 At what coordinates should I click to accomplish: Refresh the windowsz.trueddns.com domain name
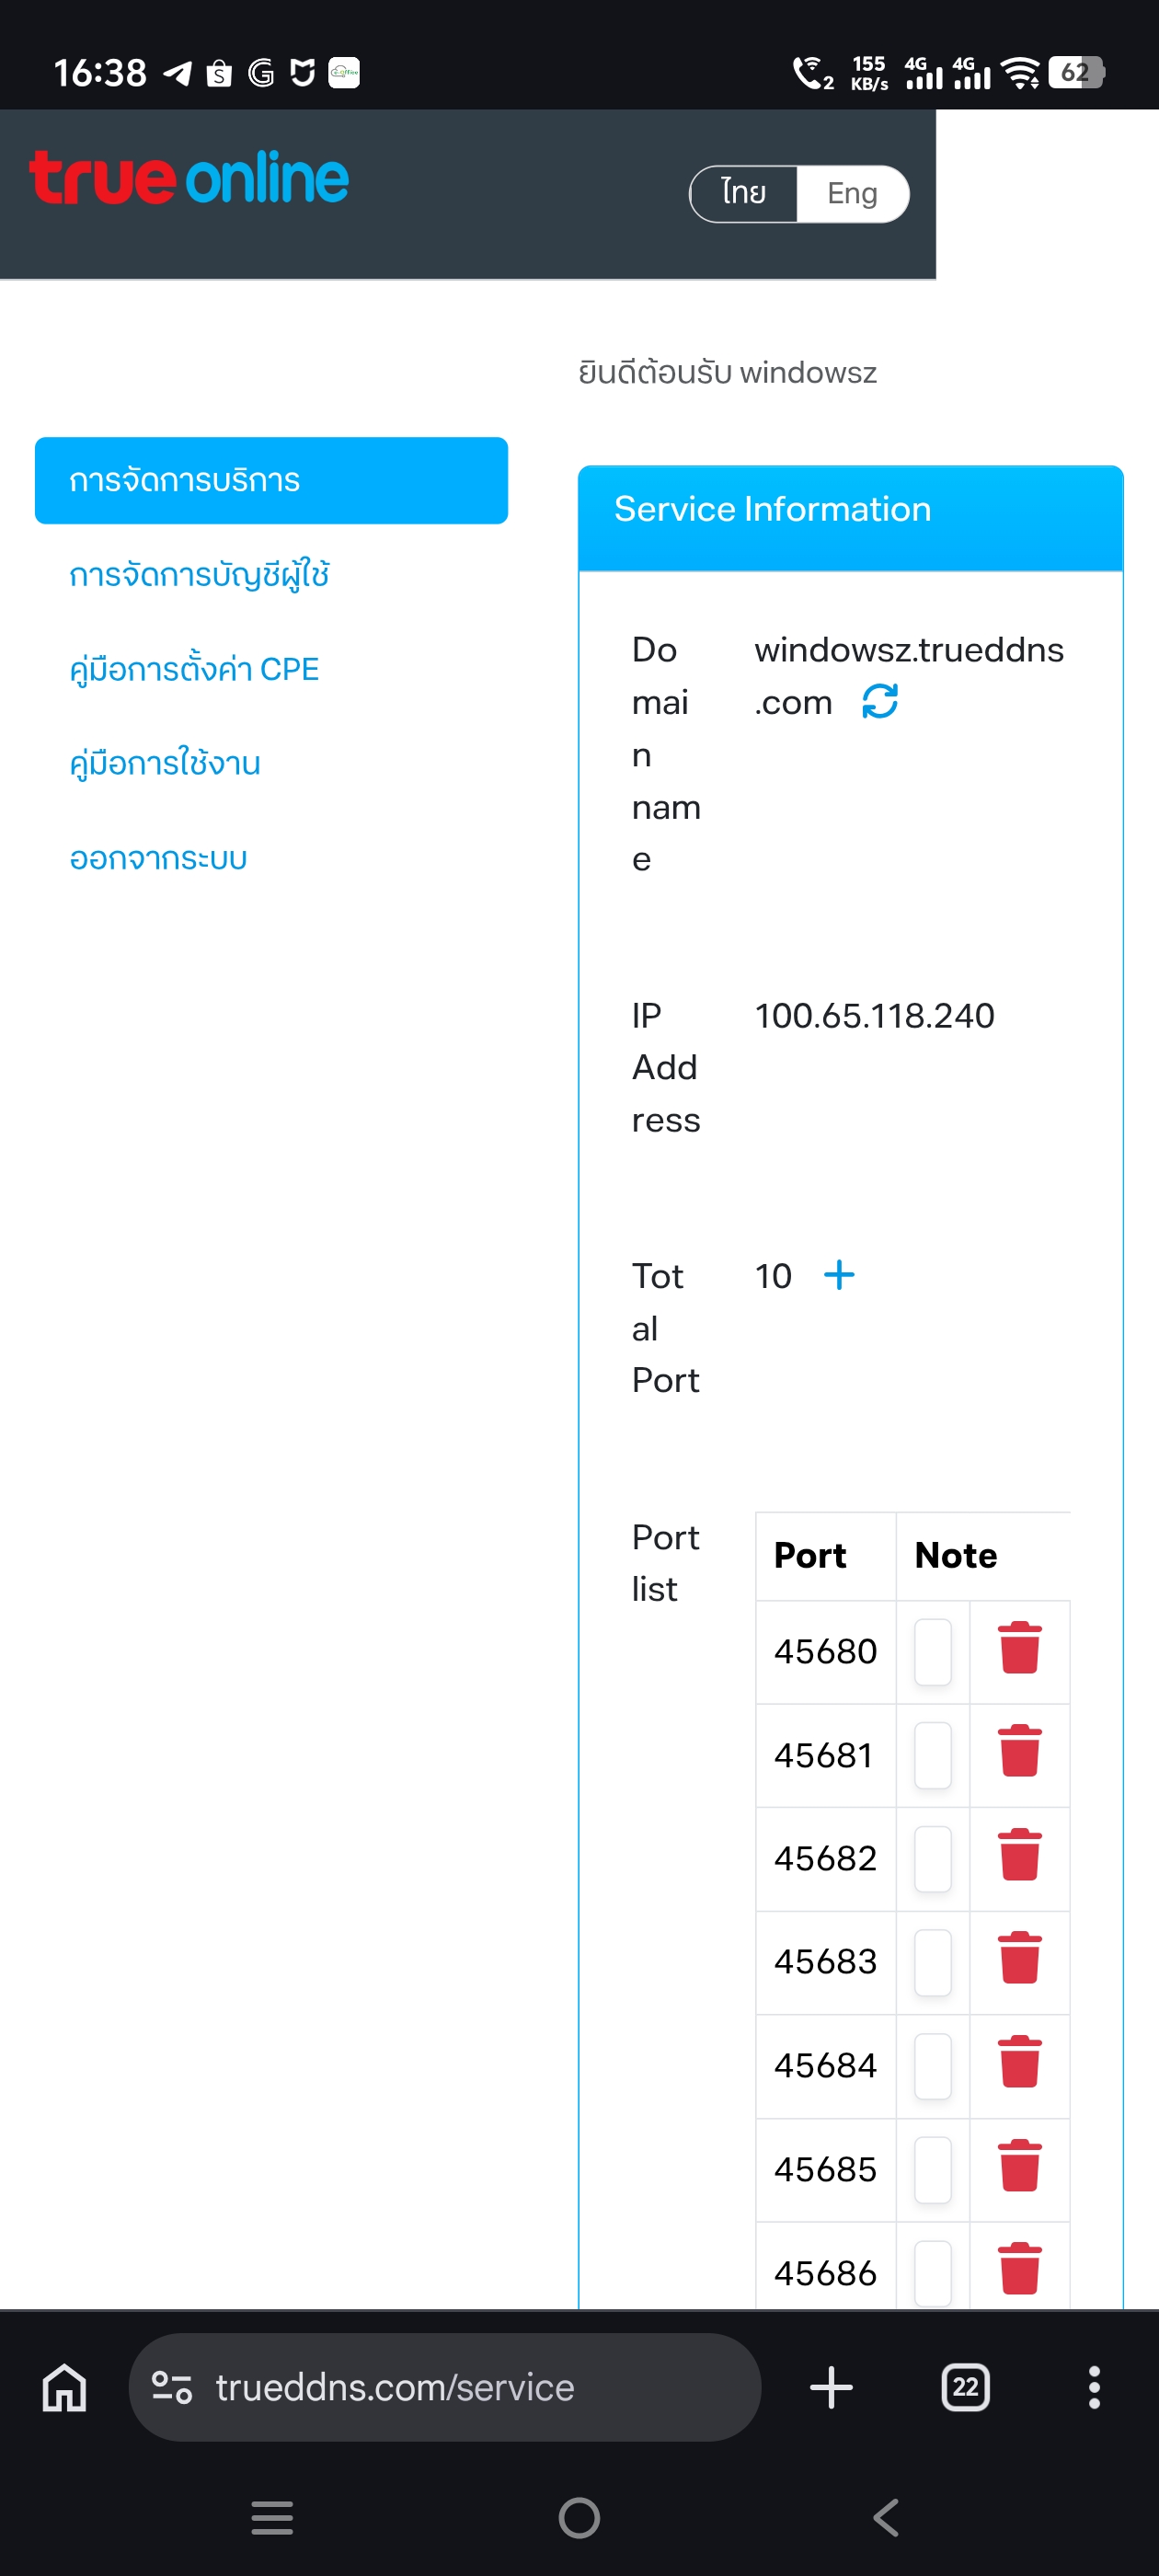point(880,701)
